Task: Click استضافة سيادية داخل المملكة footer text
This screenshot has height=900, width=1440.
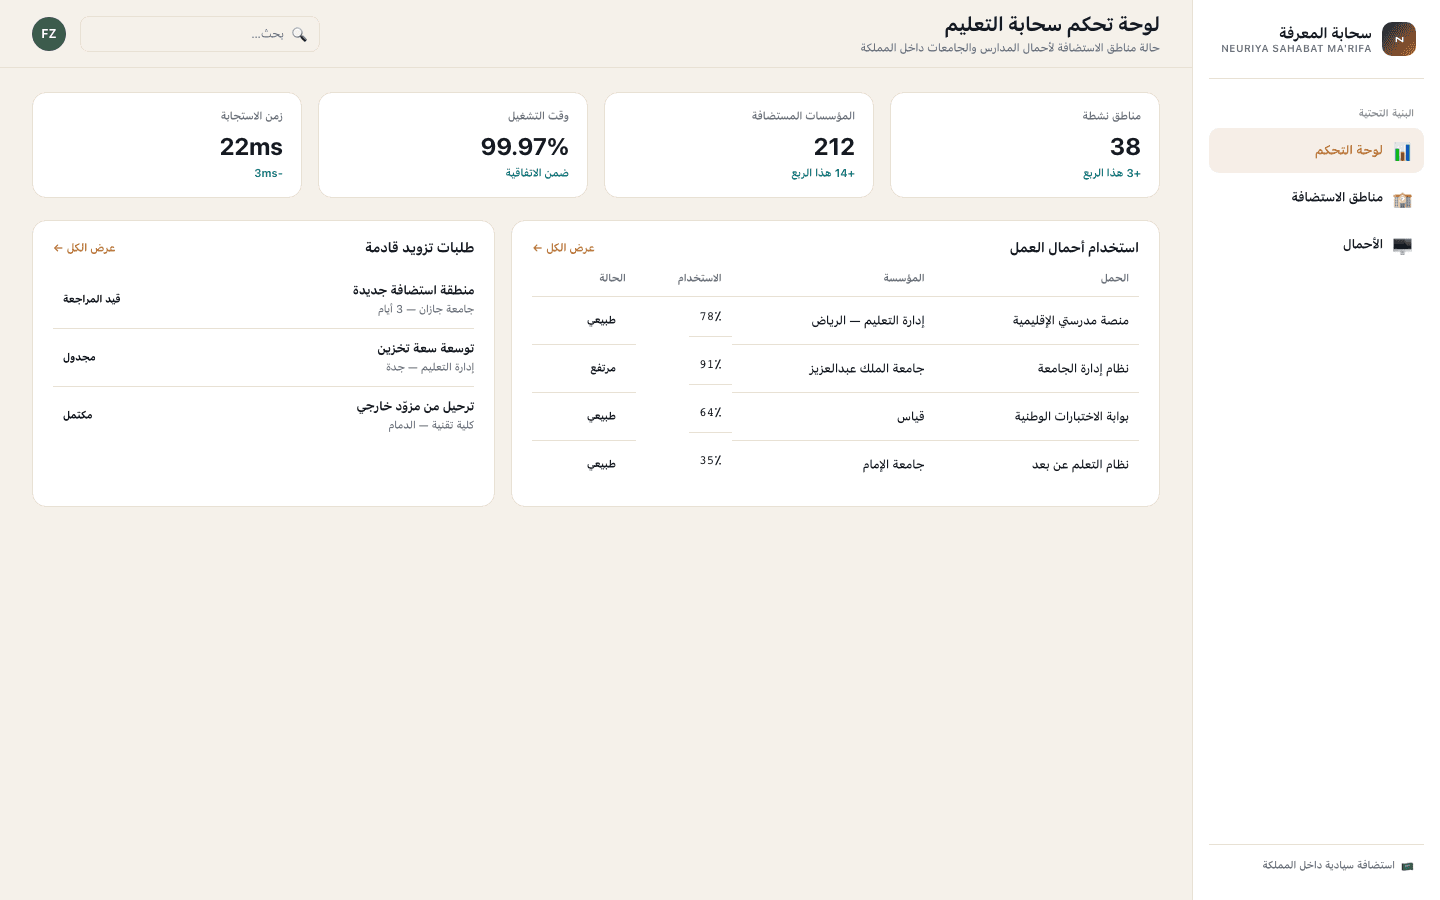Action: point(1328,866)
